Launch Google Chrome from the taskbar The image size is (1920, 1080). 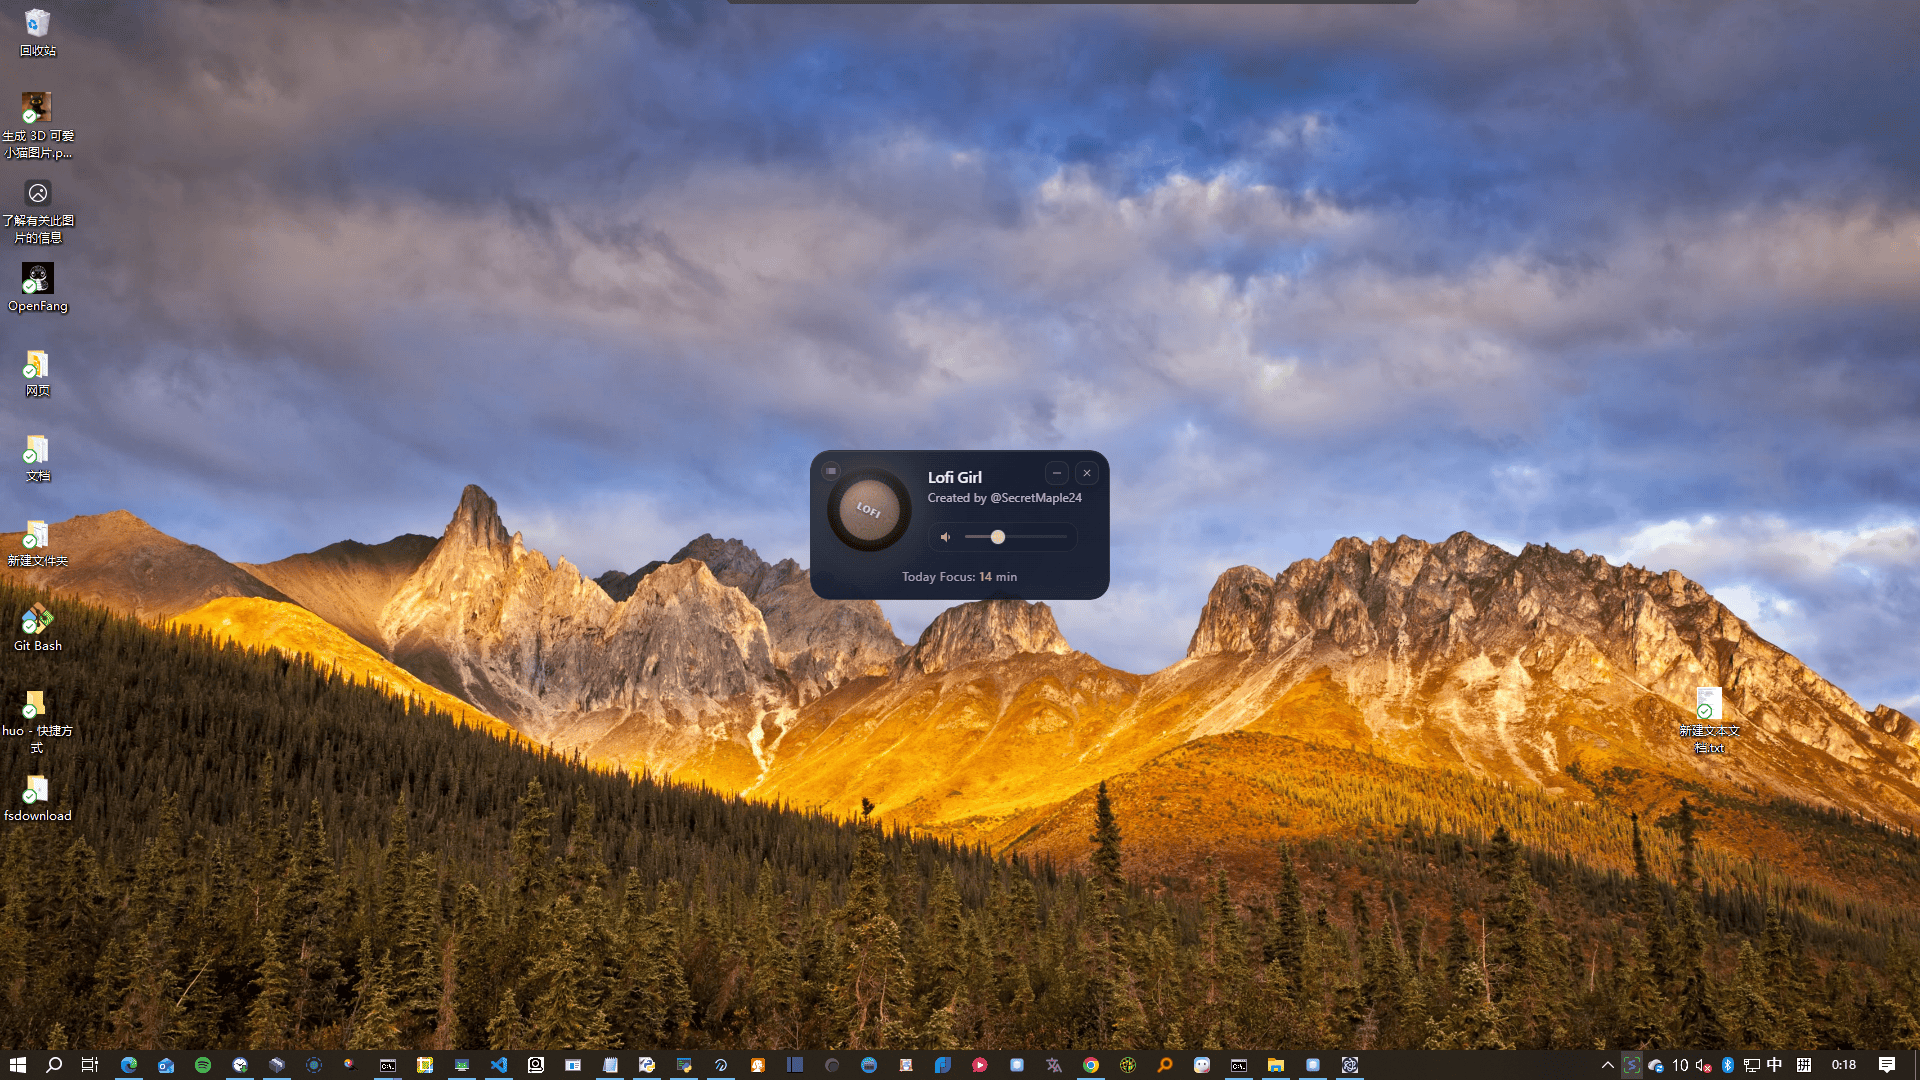1091,1065
